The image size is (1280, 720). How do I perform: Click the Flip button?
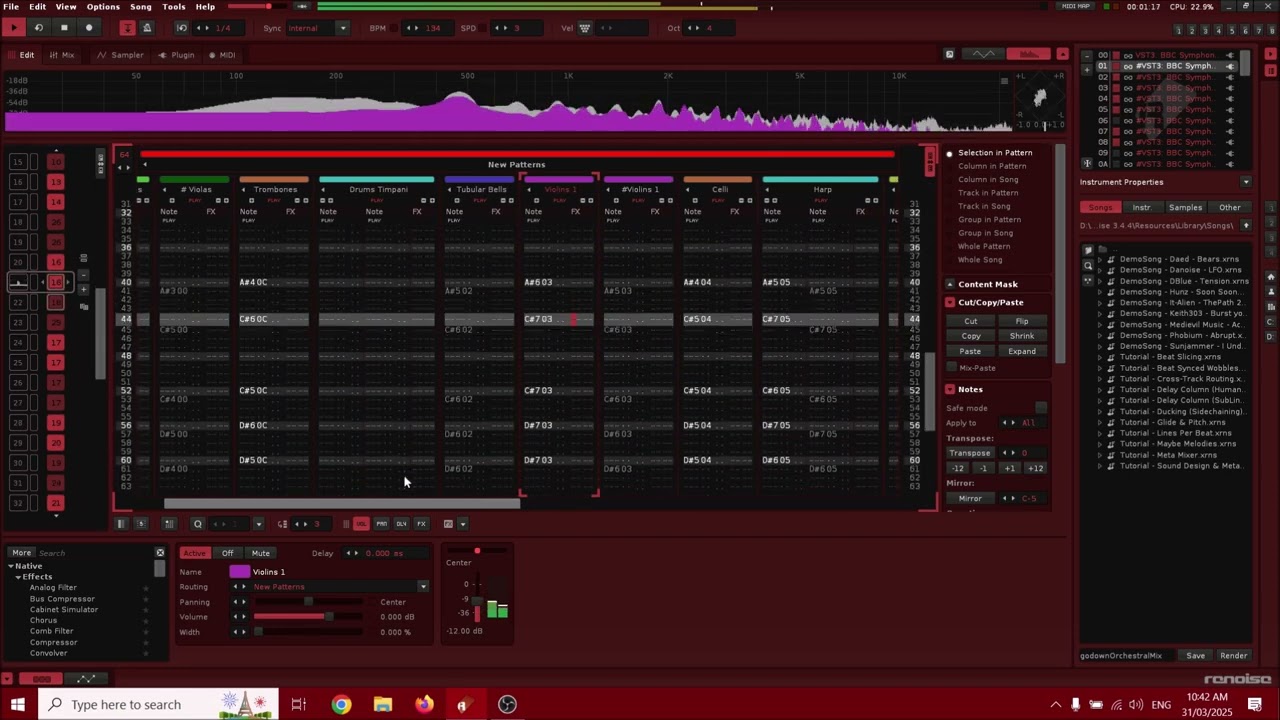[x=1022, y=321]
